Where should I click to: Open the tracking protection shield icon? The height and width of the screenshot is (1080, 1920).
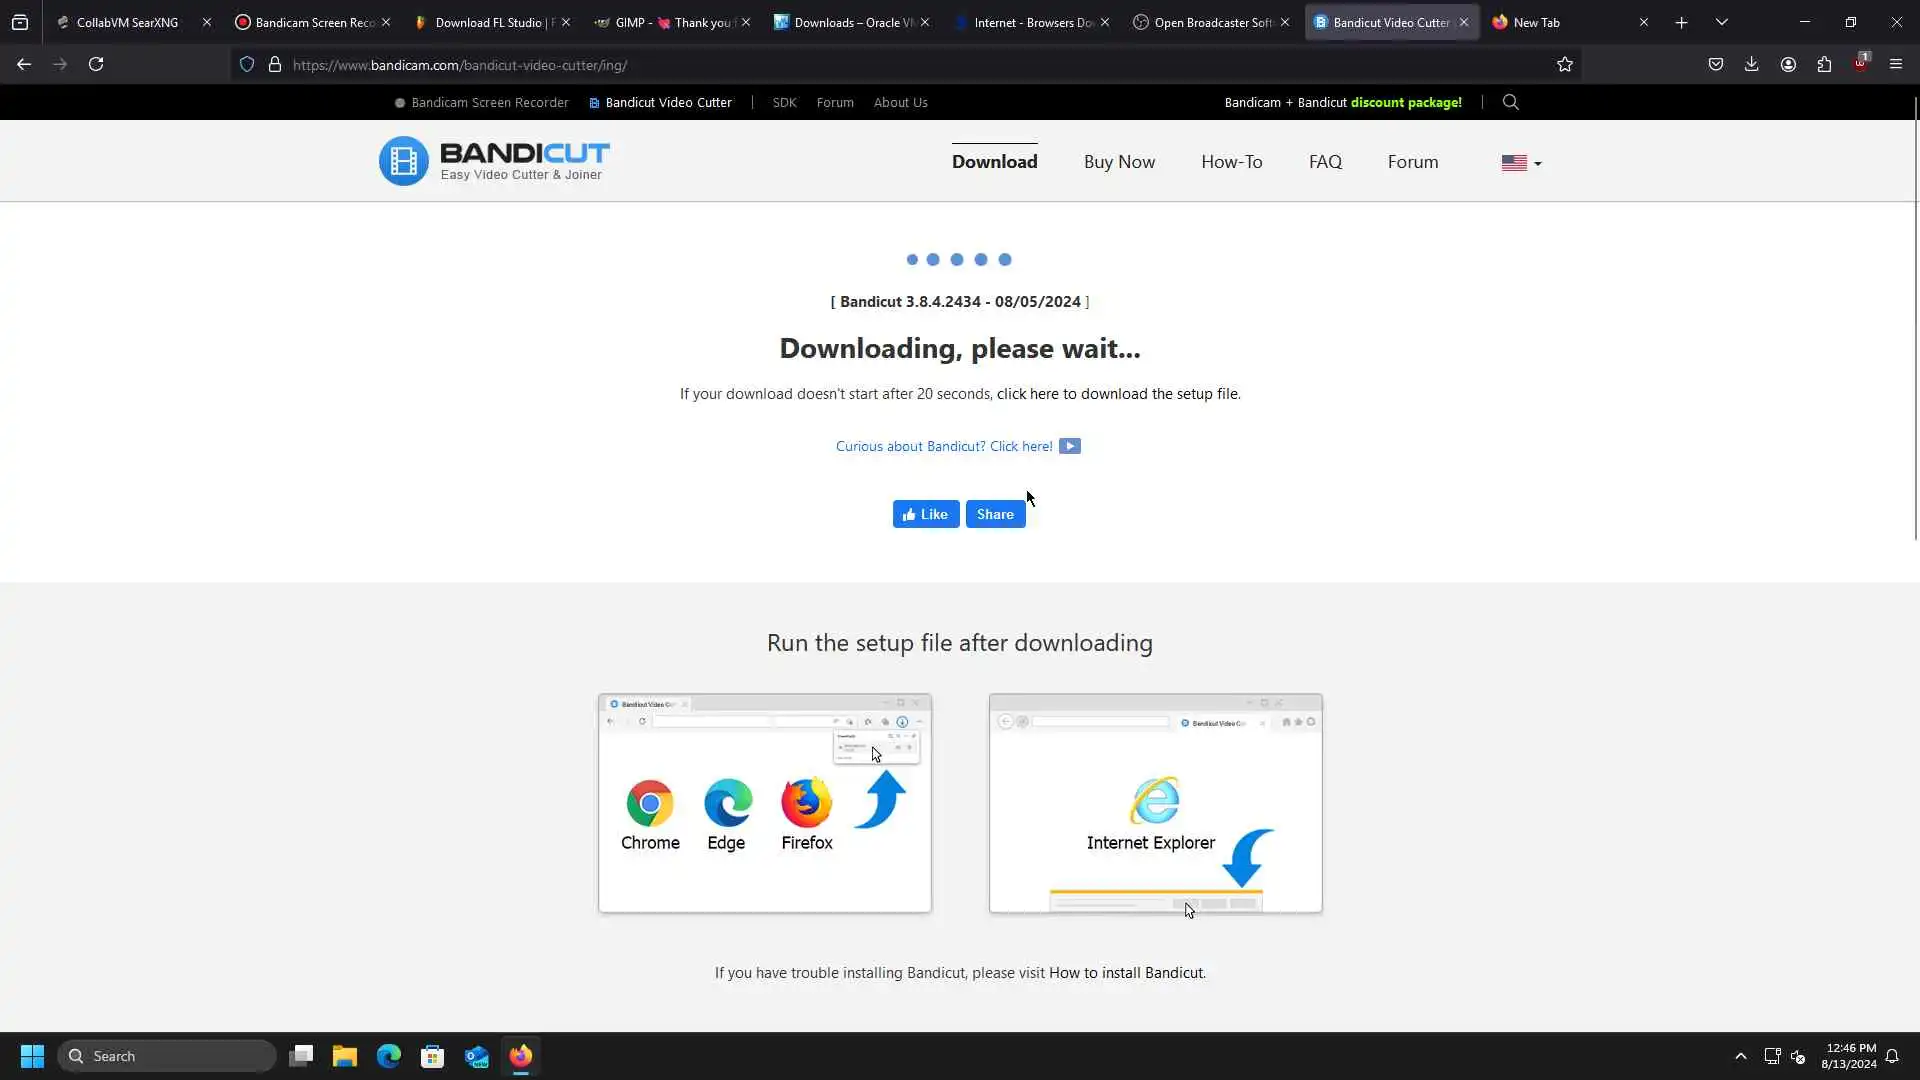point(247,65)
